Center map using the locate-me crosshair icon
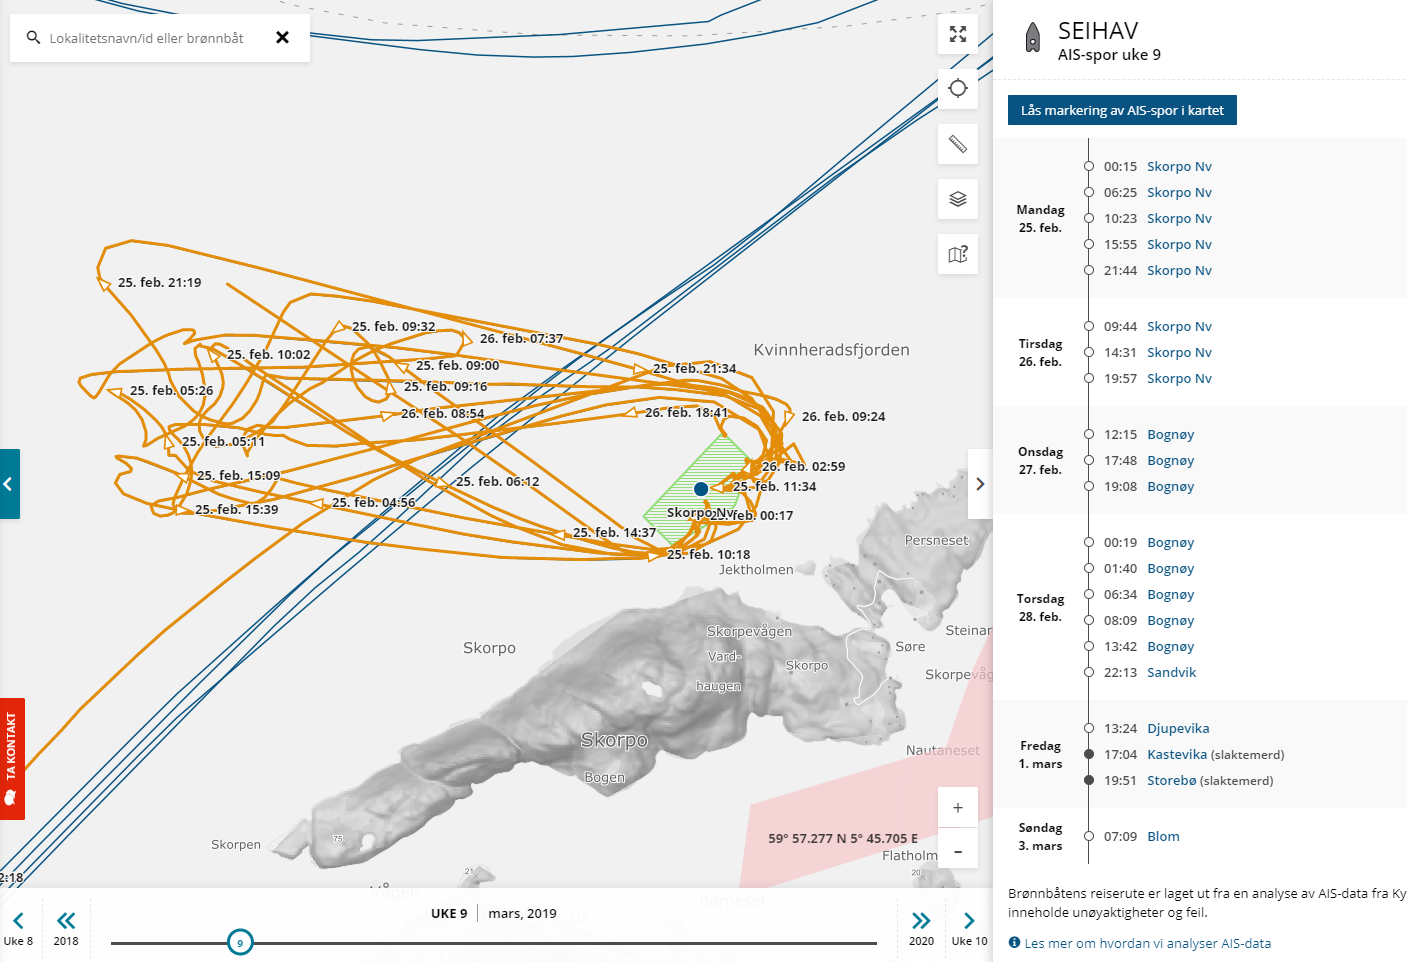The image size is (1407, 962). click(x=957, y=89)
